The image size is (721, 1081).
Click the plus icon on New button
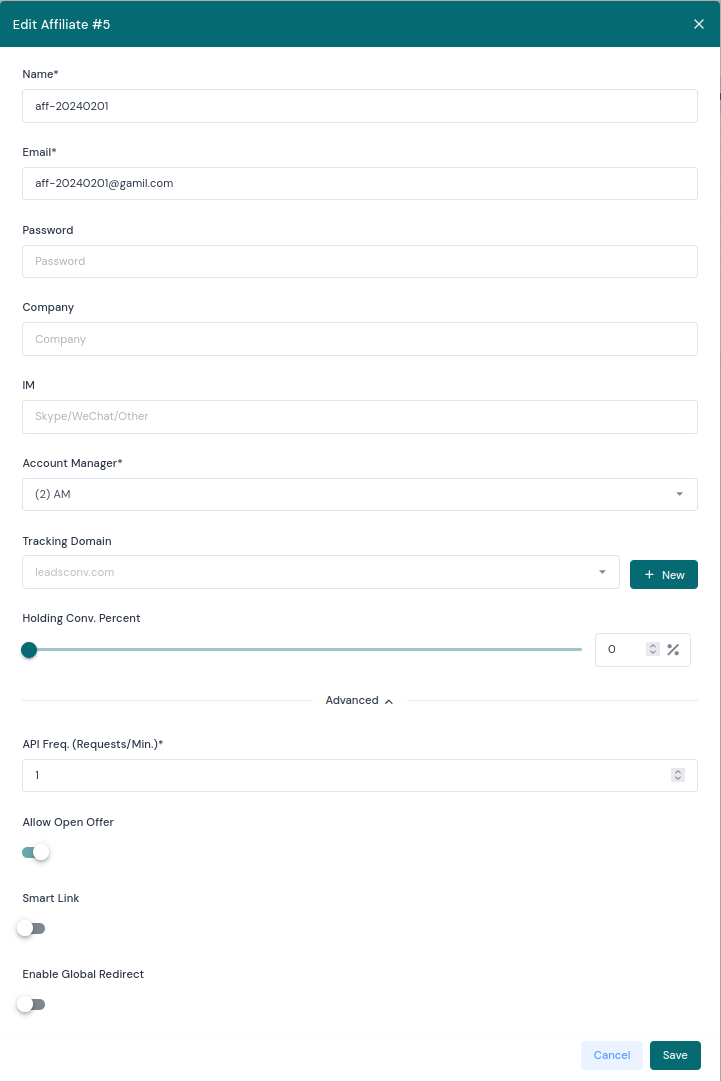[649, 574]
